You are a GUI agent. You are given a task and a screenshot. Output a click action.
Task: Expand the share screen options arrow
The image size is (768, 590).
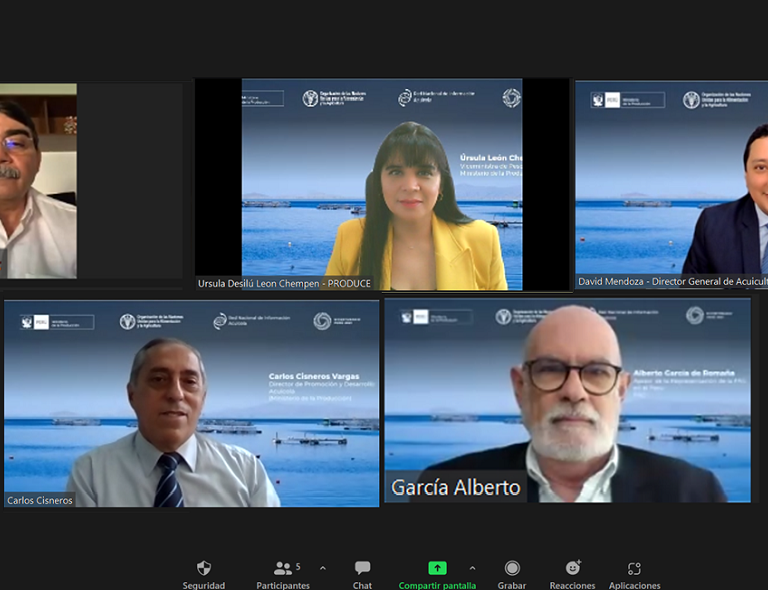click(x=472, y=568)
